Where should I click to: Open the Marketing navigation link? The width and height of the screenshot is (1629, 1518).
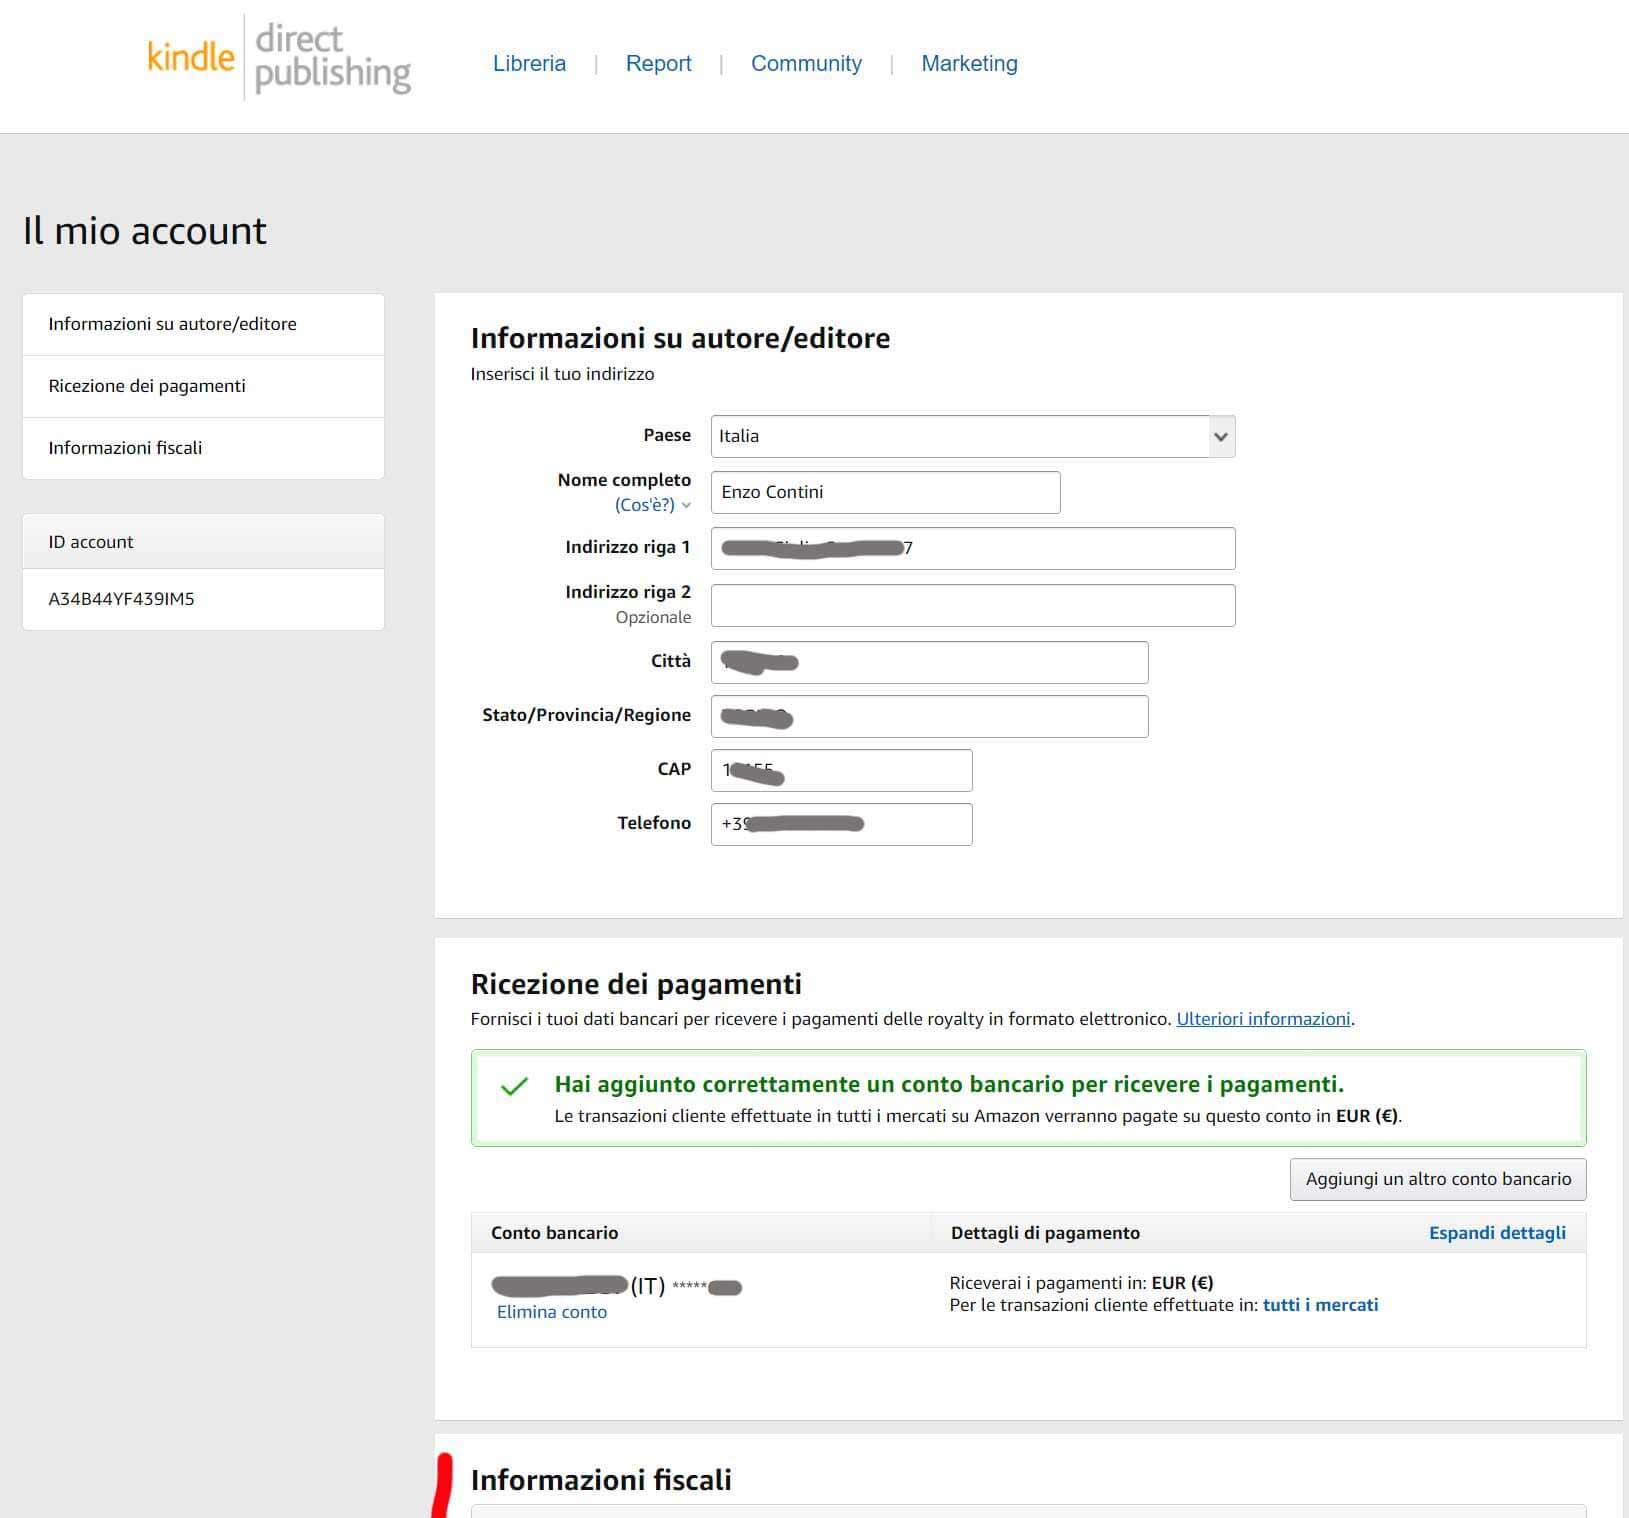pos(968,63)
